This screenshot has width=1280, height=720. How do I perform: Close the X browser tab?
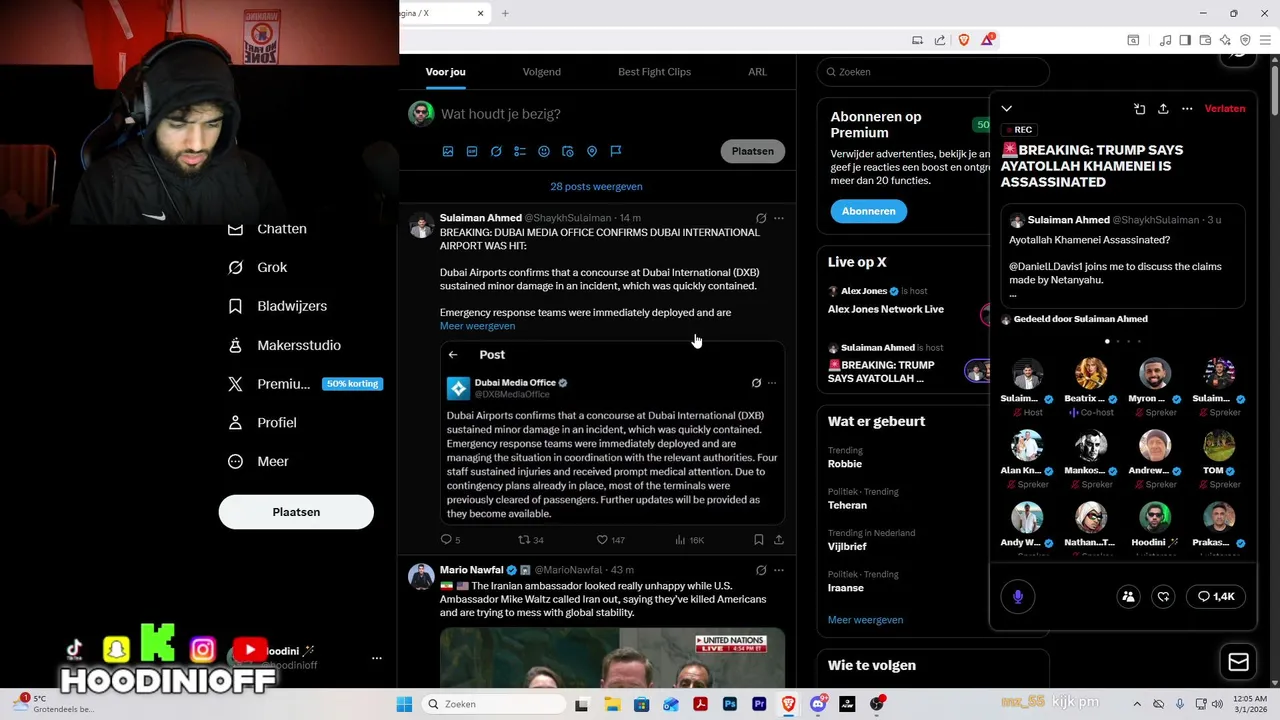[481, 13]
